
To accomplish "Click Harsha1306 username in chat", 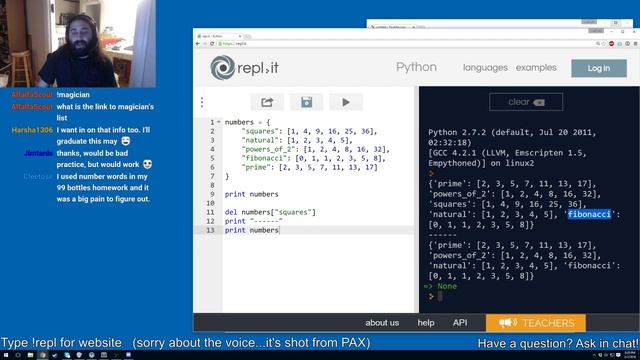I will (x=32, y=130).
